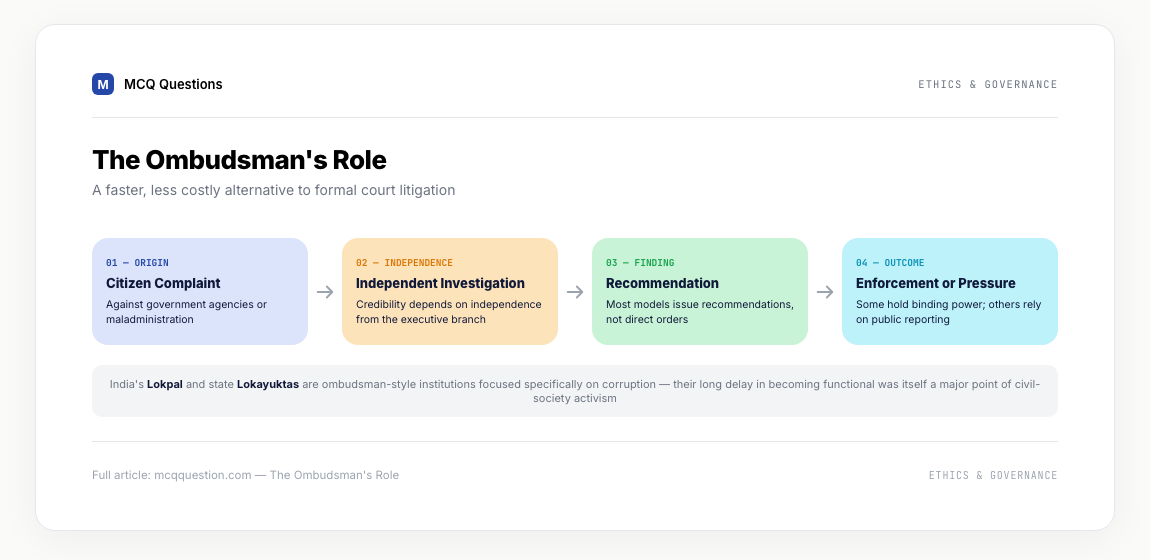This screenshot has height=560, width=1150.
Task: Open the MCQ Questions brand label
Action: [x=173, y=84]
